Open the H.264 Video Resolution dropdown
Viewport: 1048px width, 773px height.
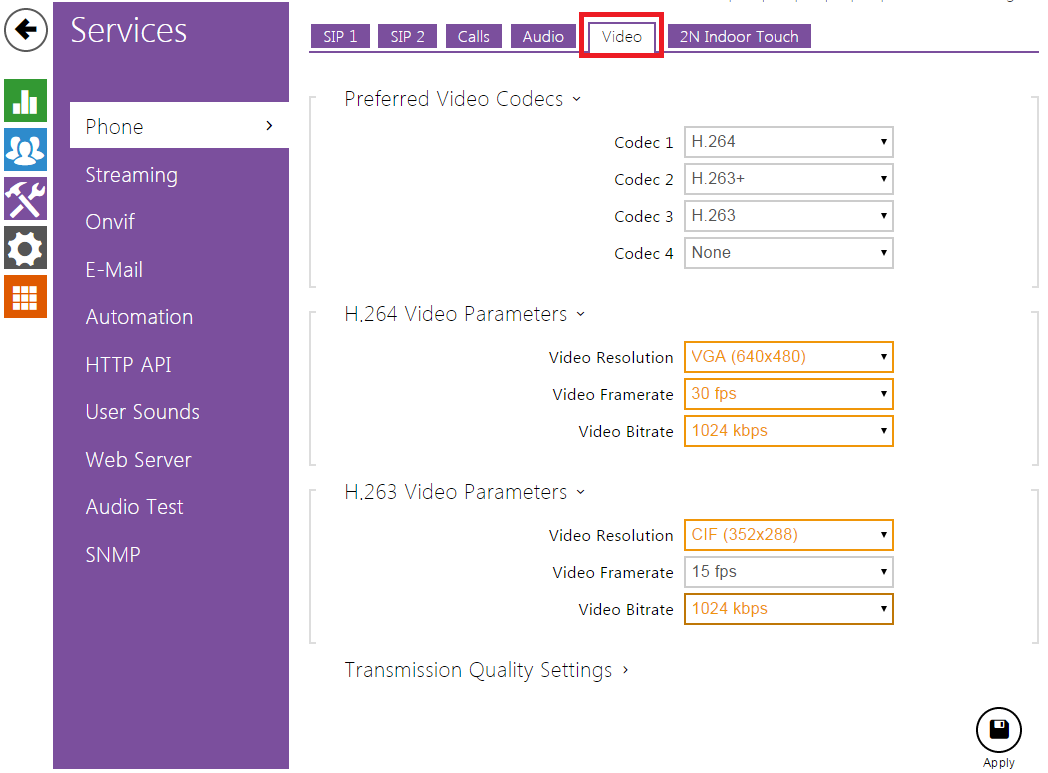click(788, 357)
